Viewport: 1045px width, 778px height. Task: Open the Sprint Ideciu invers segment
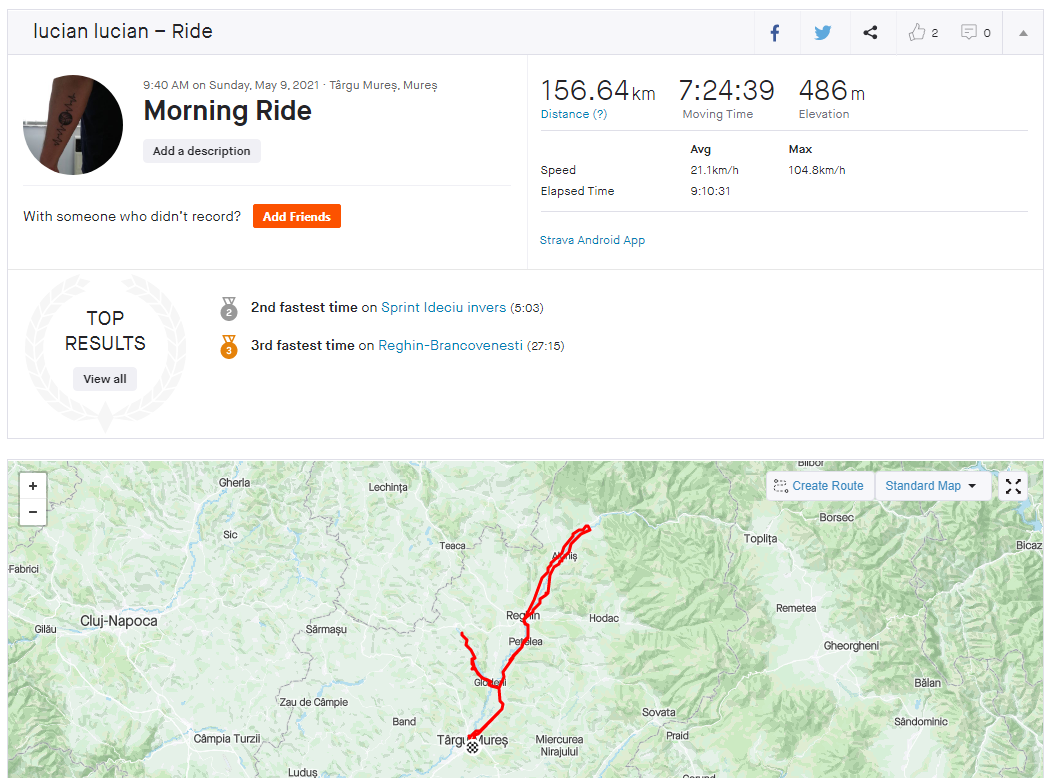443,308
